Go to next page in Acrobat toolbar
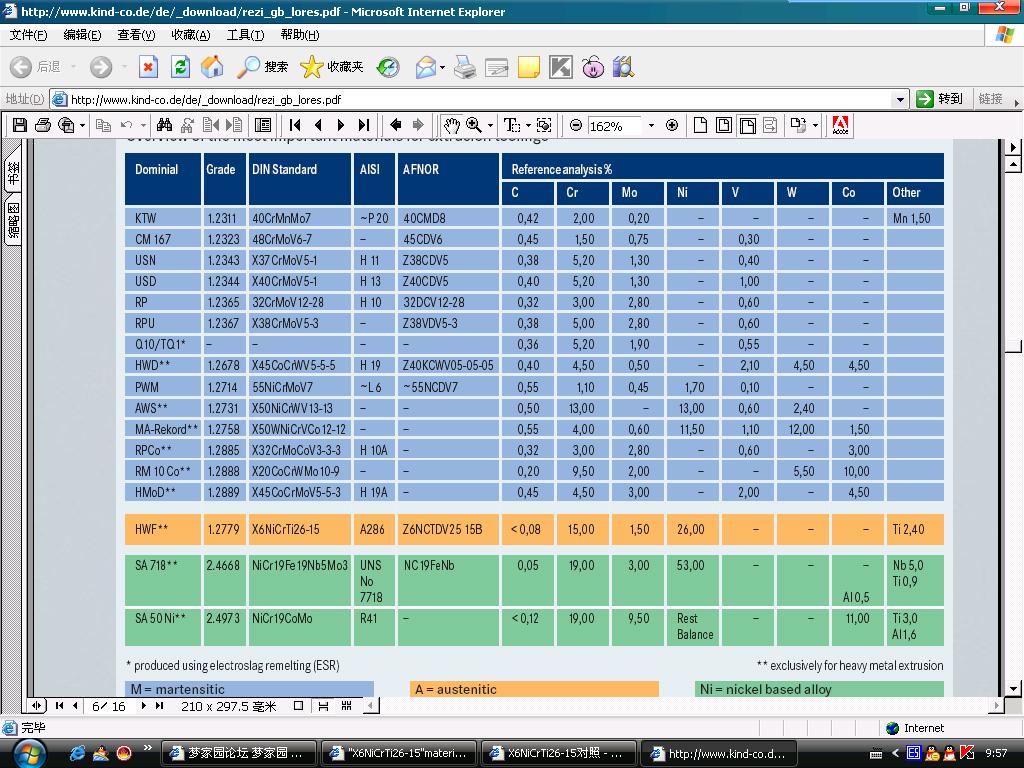The width and height of the screenshot is (1024, 768). tap(341, 125)
